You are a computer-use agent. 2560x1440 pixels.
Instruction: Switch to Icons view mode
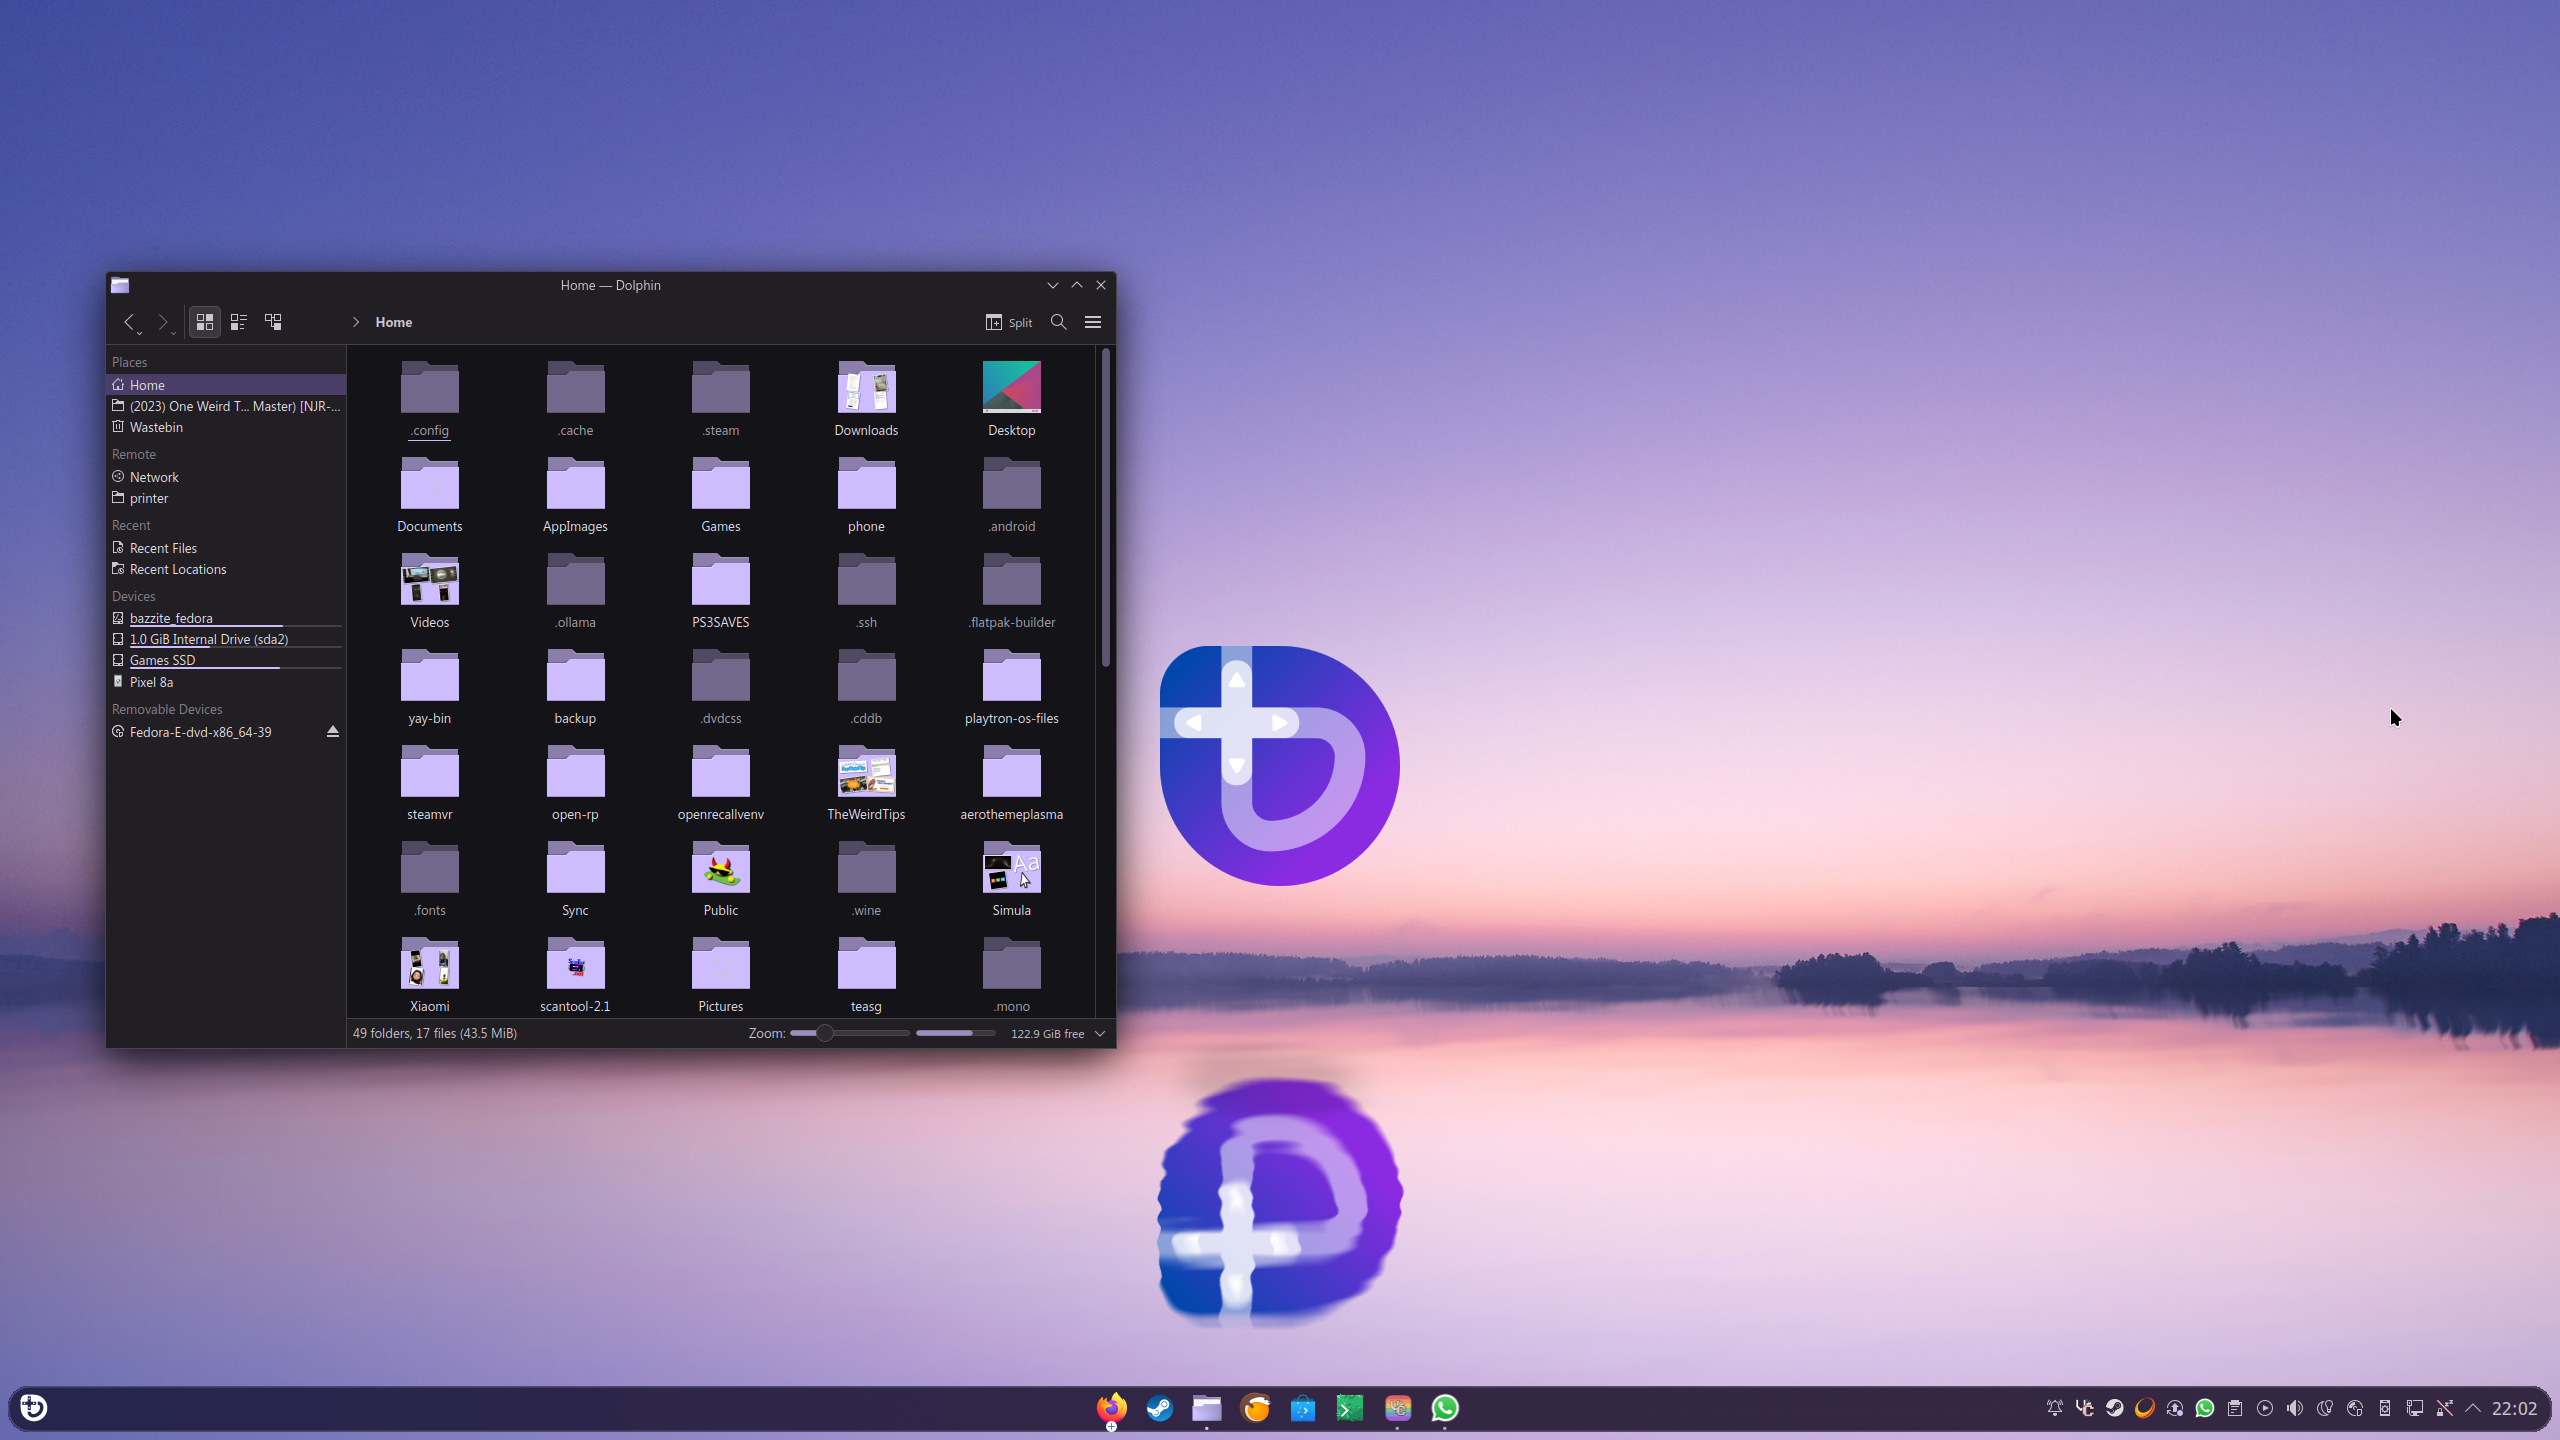point(204,322)
